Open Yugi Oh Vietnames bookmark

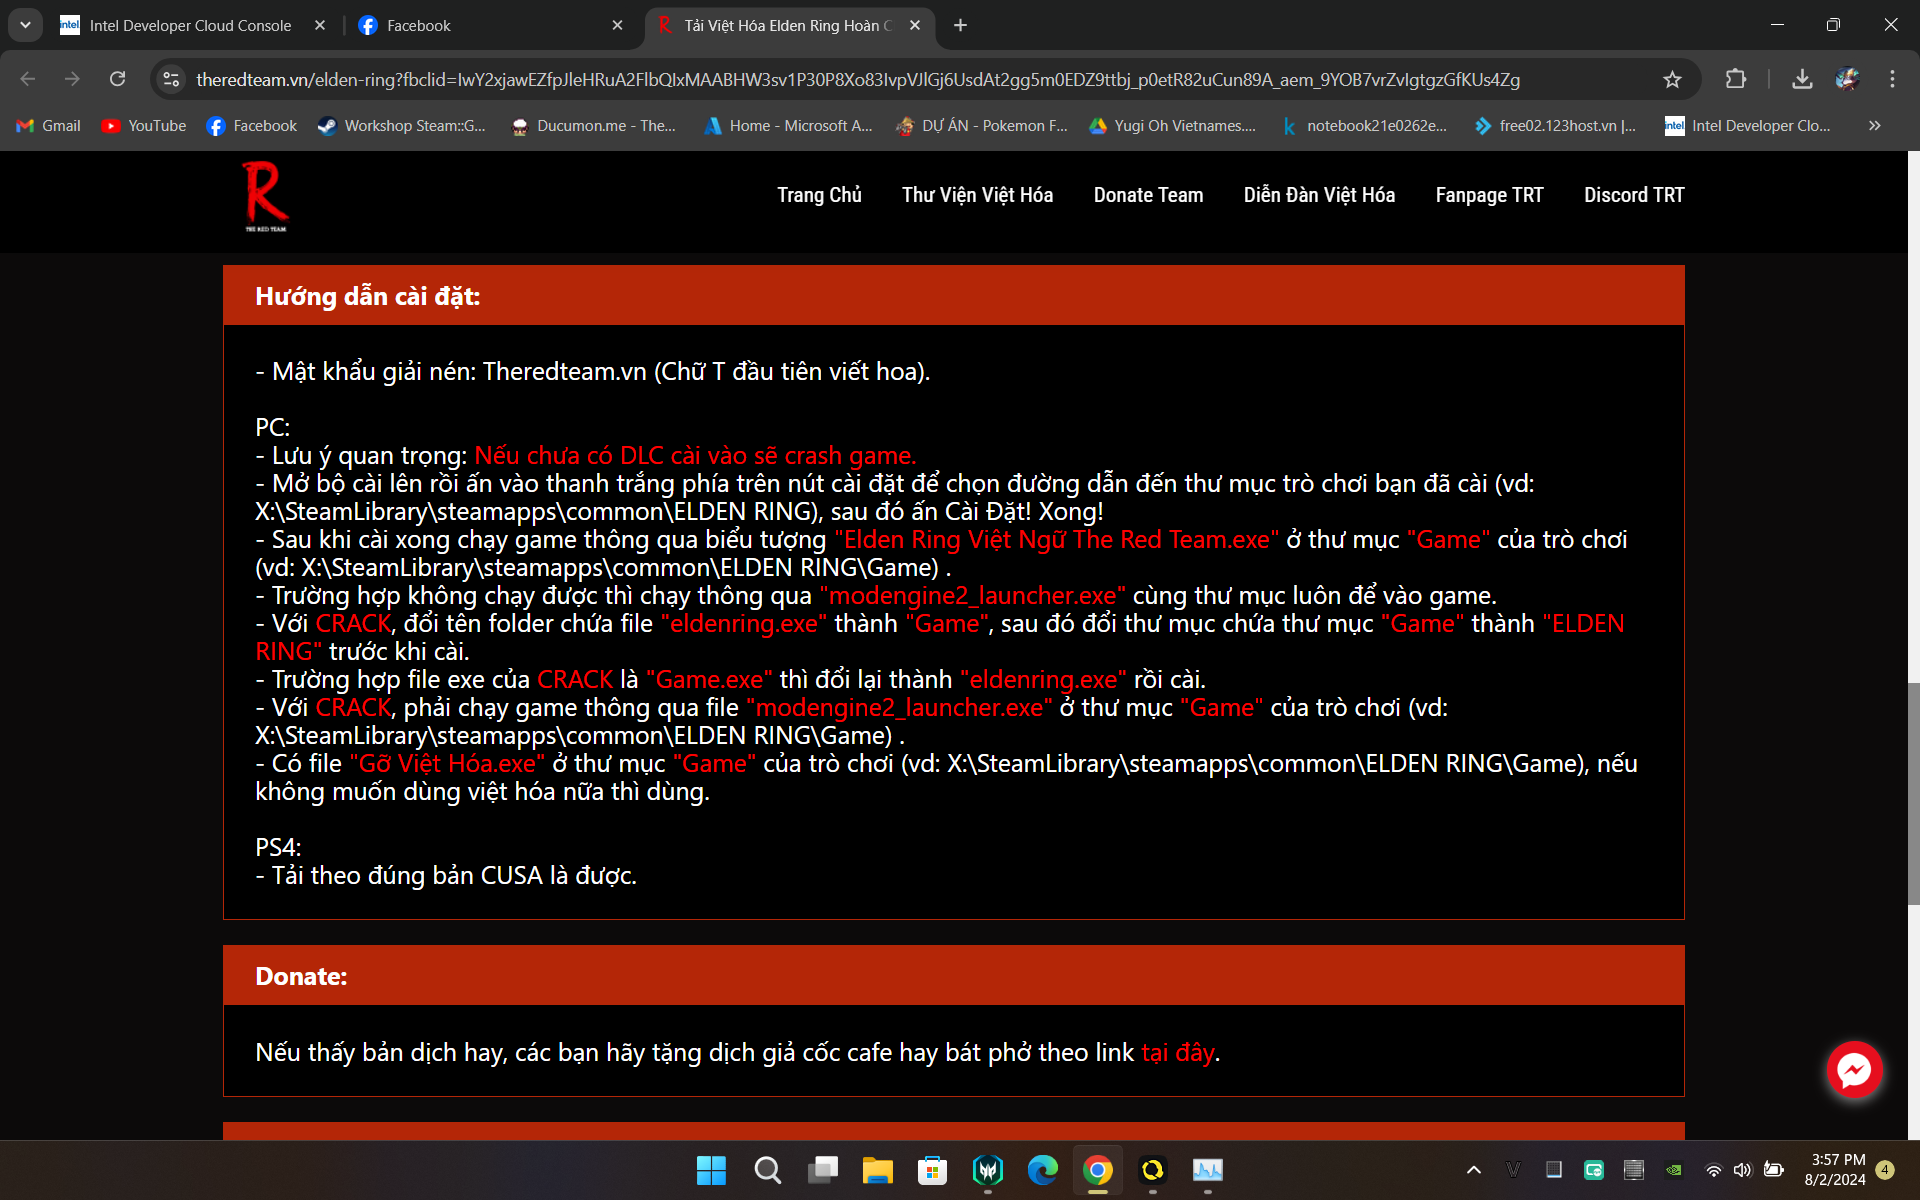point(1172,126)
